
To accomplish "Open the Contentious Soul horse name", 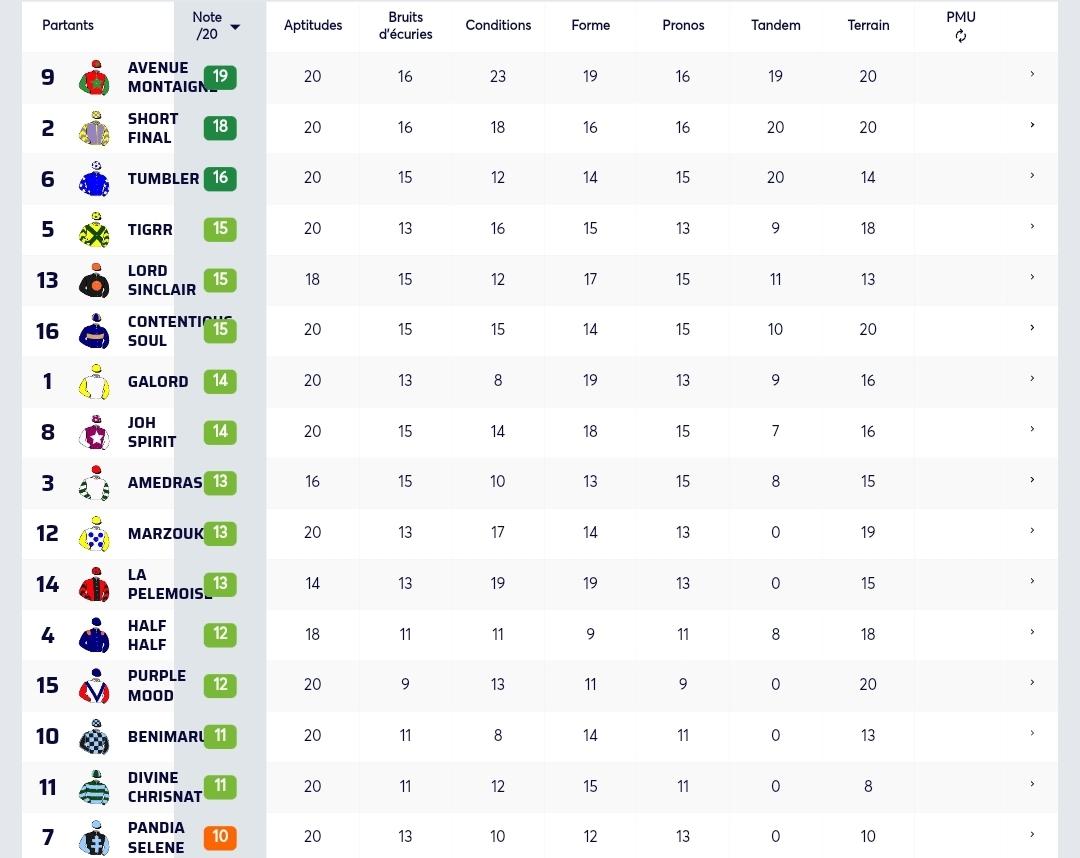I will pos(180,331).
